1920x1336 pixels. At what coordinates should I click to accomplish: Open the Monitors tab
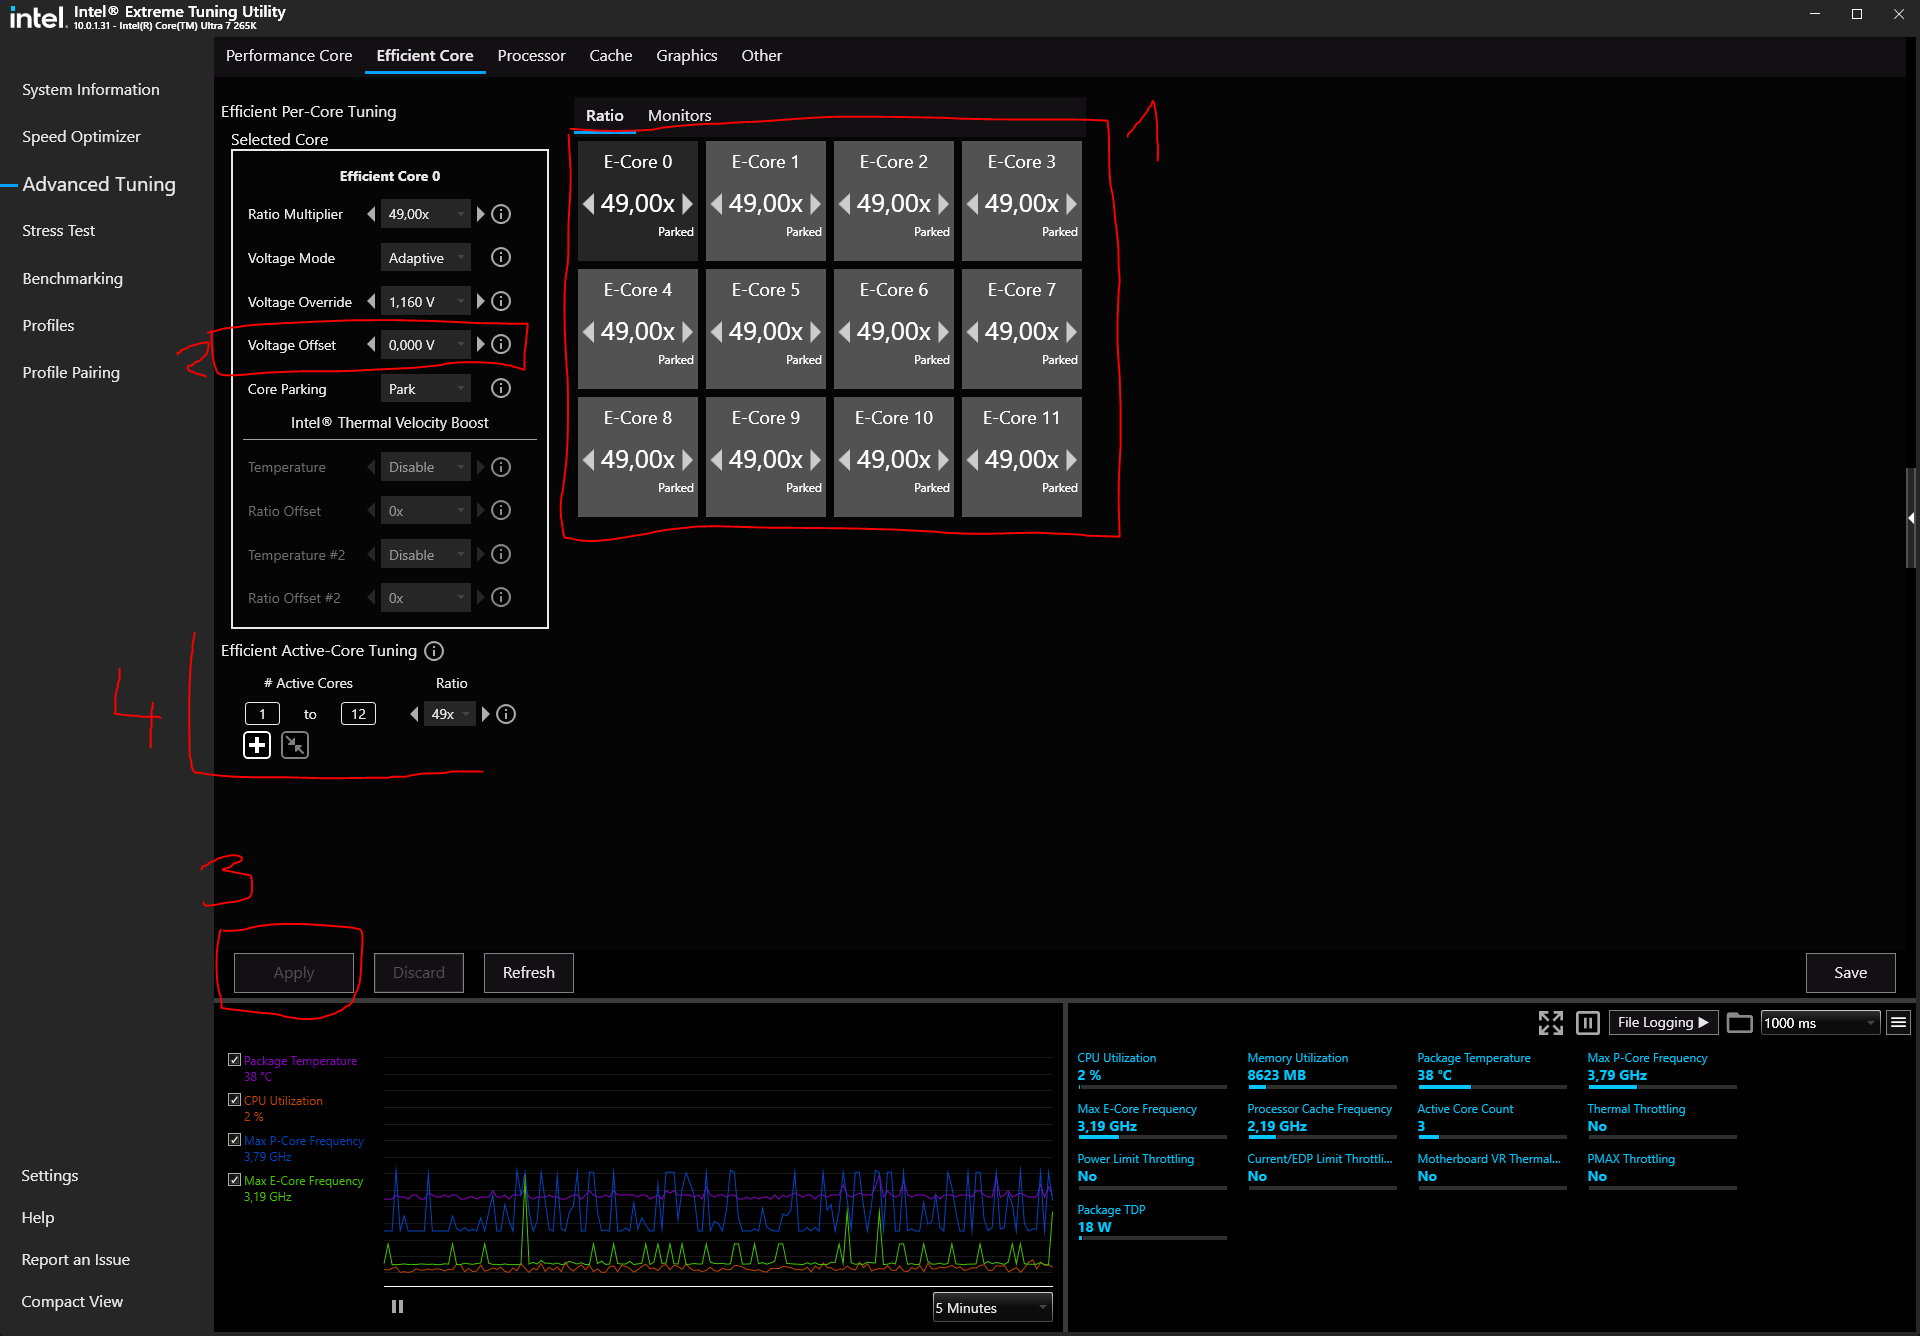(x=679, y=116)
